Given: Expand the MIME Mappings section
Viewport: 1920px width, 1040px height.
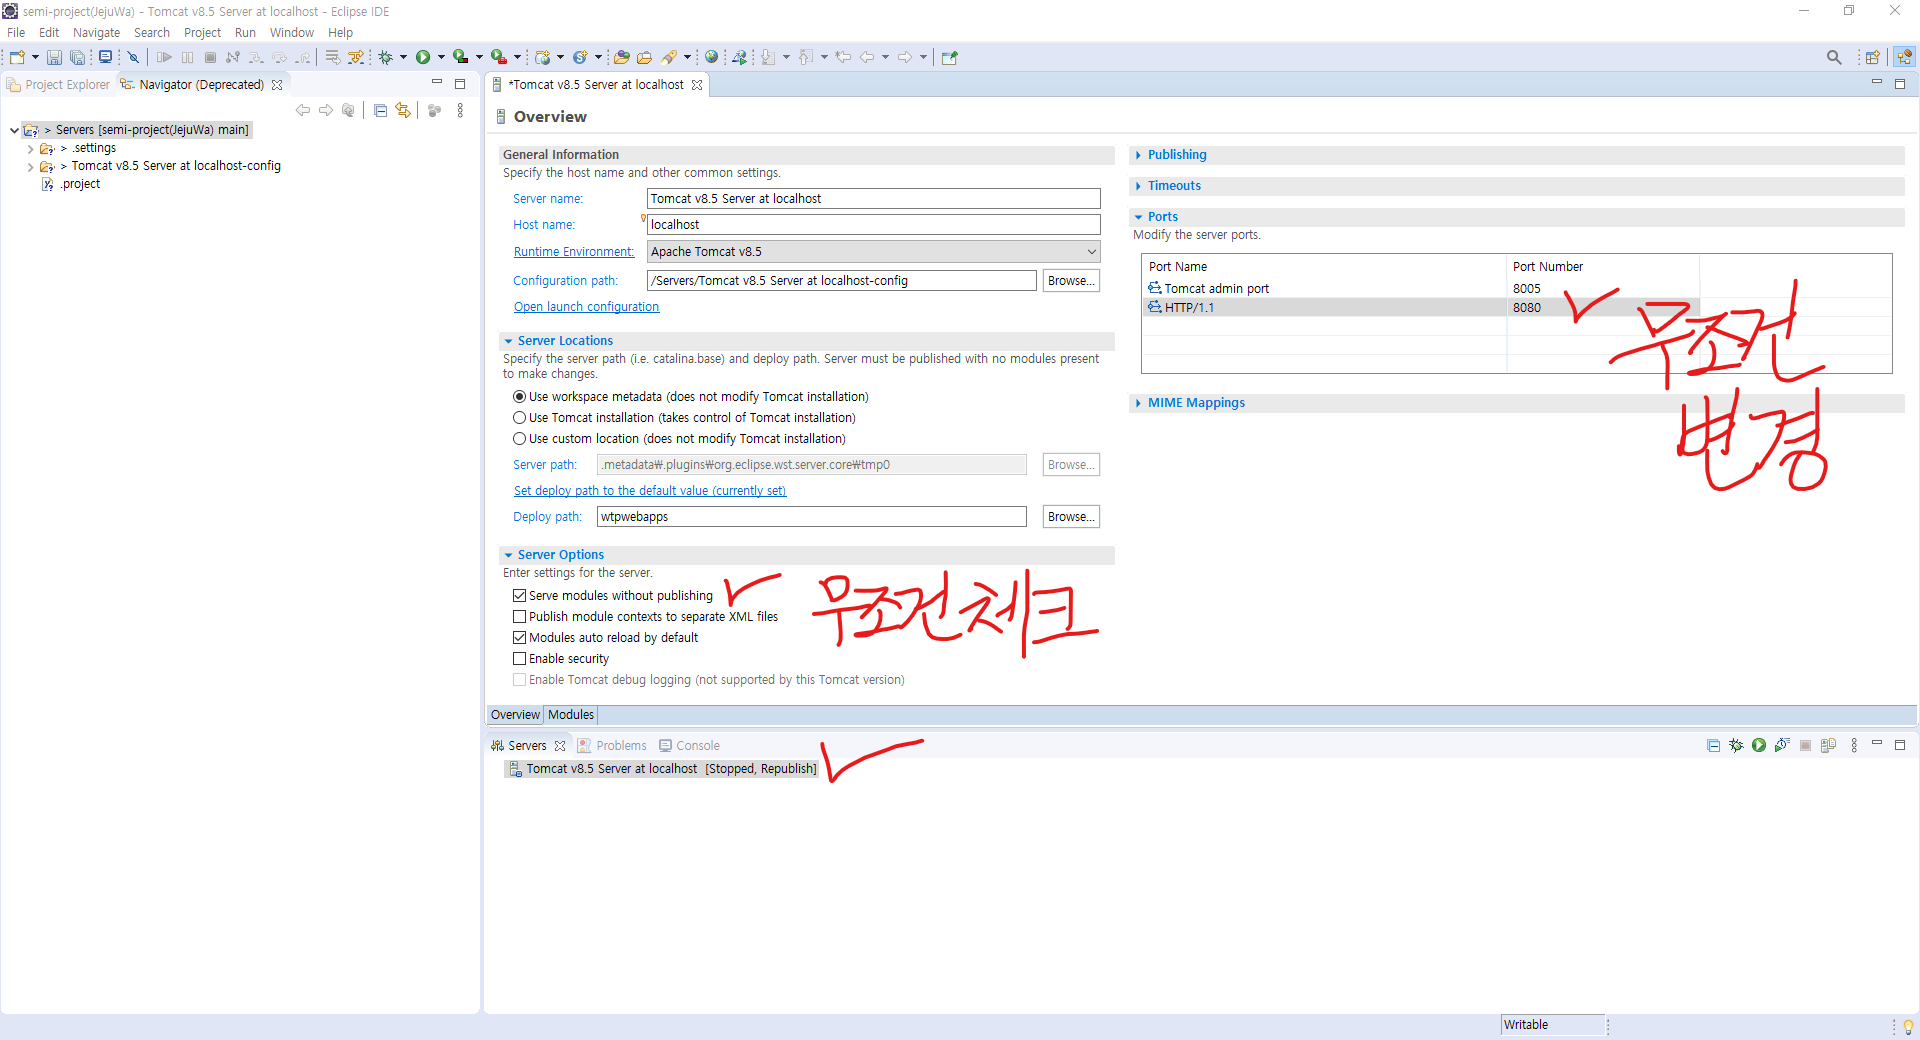Looking at the screenshot, I should pos(1138,403).
